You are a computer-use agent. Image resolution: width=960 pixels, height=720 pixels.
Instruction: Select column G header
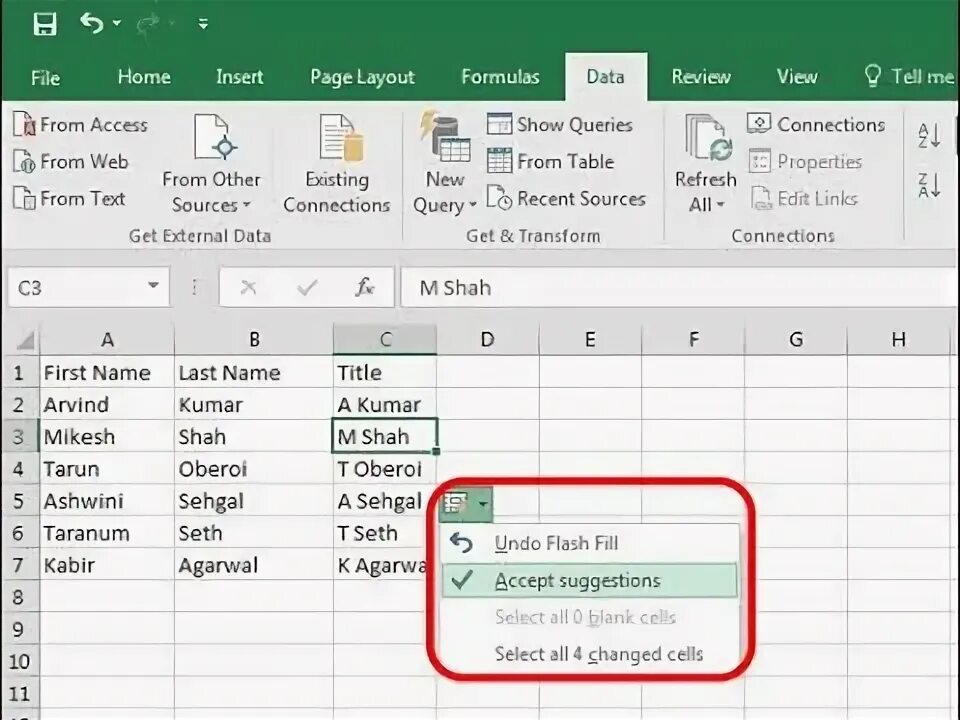(796, 340)
